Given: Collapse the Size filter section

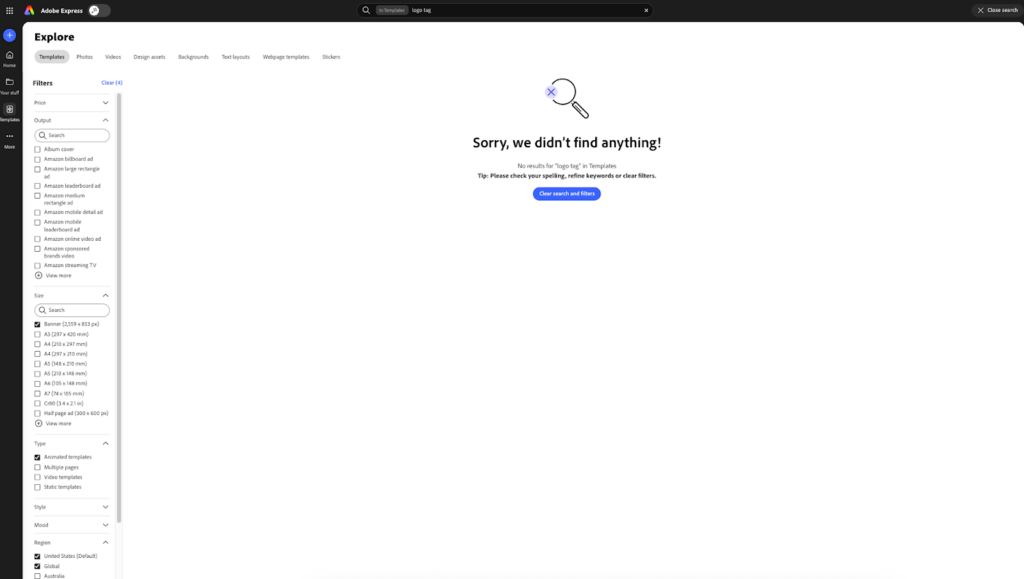Looking at the screenshot, I should (105, 295).
